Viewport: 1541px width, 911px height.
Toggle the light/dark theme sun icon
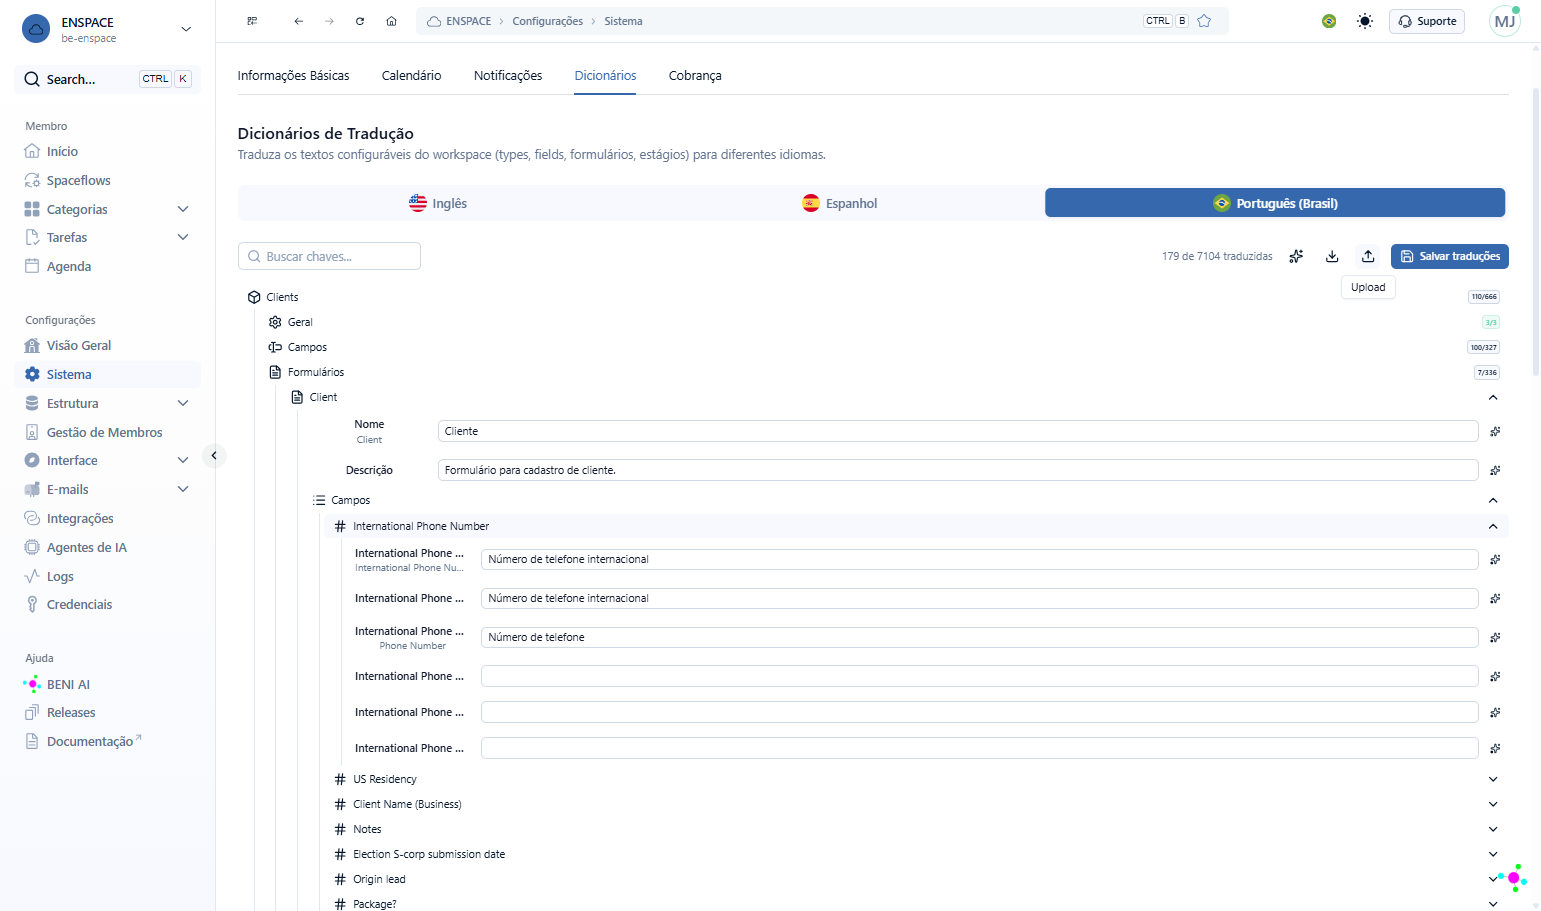point(1365,21)
